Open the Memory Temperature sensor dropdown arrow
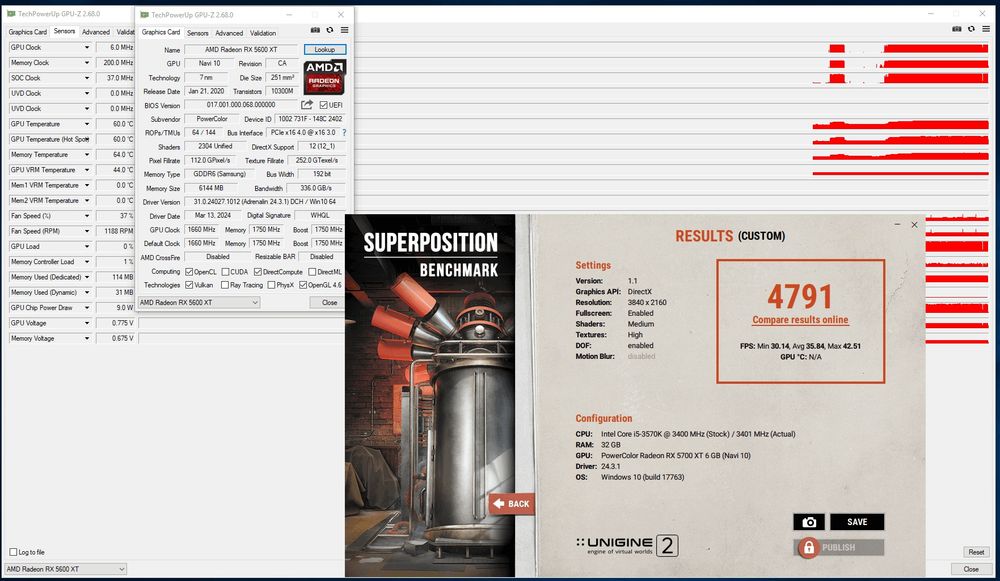 click(87, 154)
